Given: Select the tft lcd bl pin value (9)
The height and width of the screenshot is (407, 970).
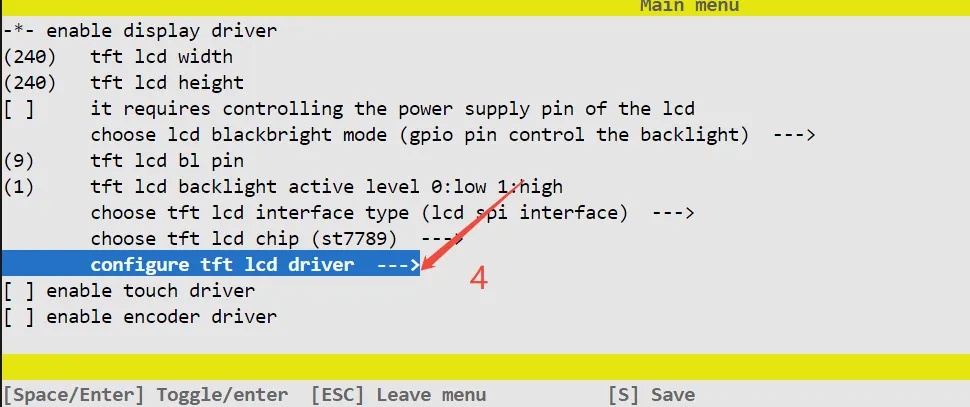Looking at the screenshot, I should point(19,161).
